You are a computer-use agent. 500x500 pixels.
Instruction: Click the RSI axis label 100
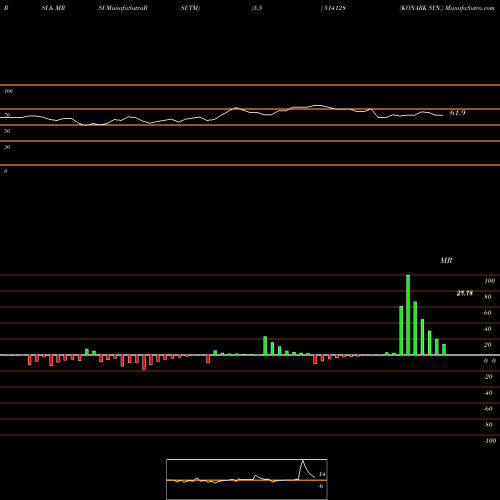point(8,91)
